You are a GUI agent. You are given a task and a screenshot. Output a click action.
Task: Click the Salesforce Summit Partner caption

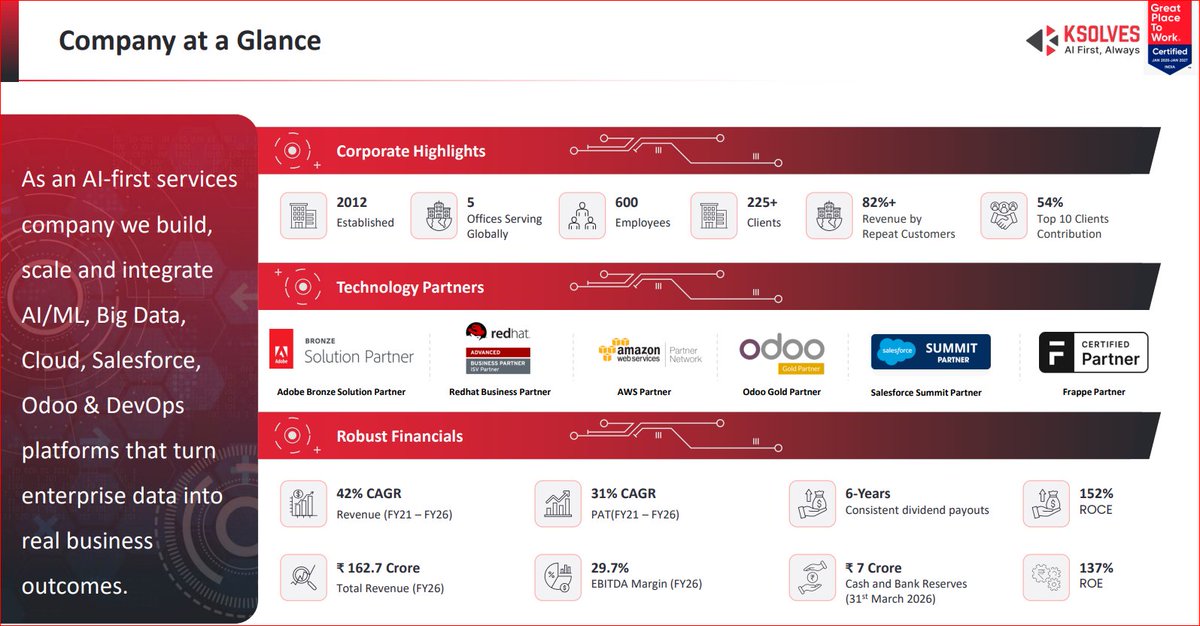pyautogui.click(x=926, y=393)
